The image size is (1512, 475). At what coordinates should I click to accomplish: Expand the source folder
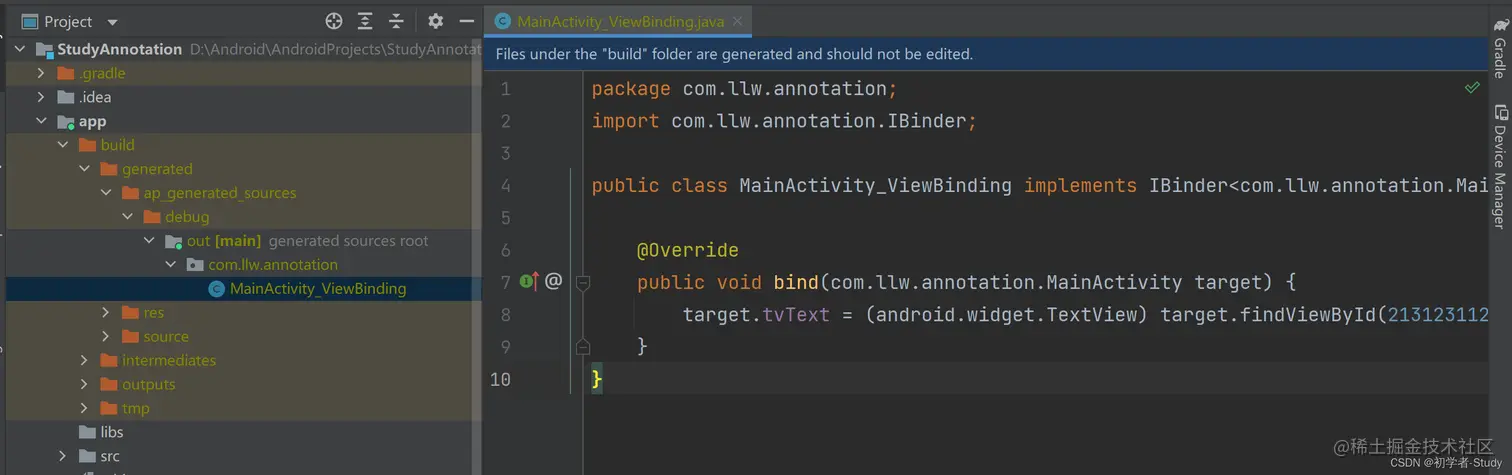[x=106, y=336]
